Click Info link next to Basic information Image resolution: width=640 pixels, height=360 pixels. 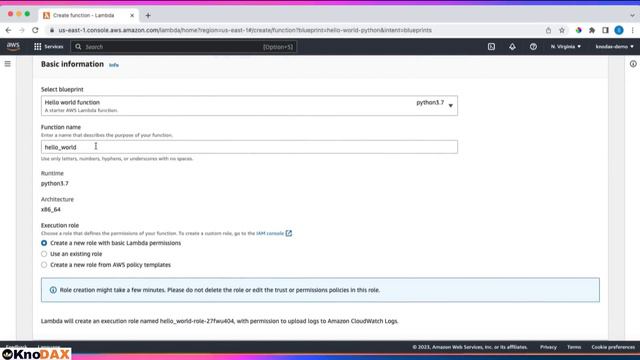113,65
